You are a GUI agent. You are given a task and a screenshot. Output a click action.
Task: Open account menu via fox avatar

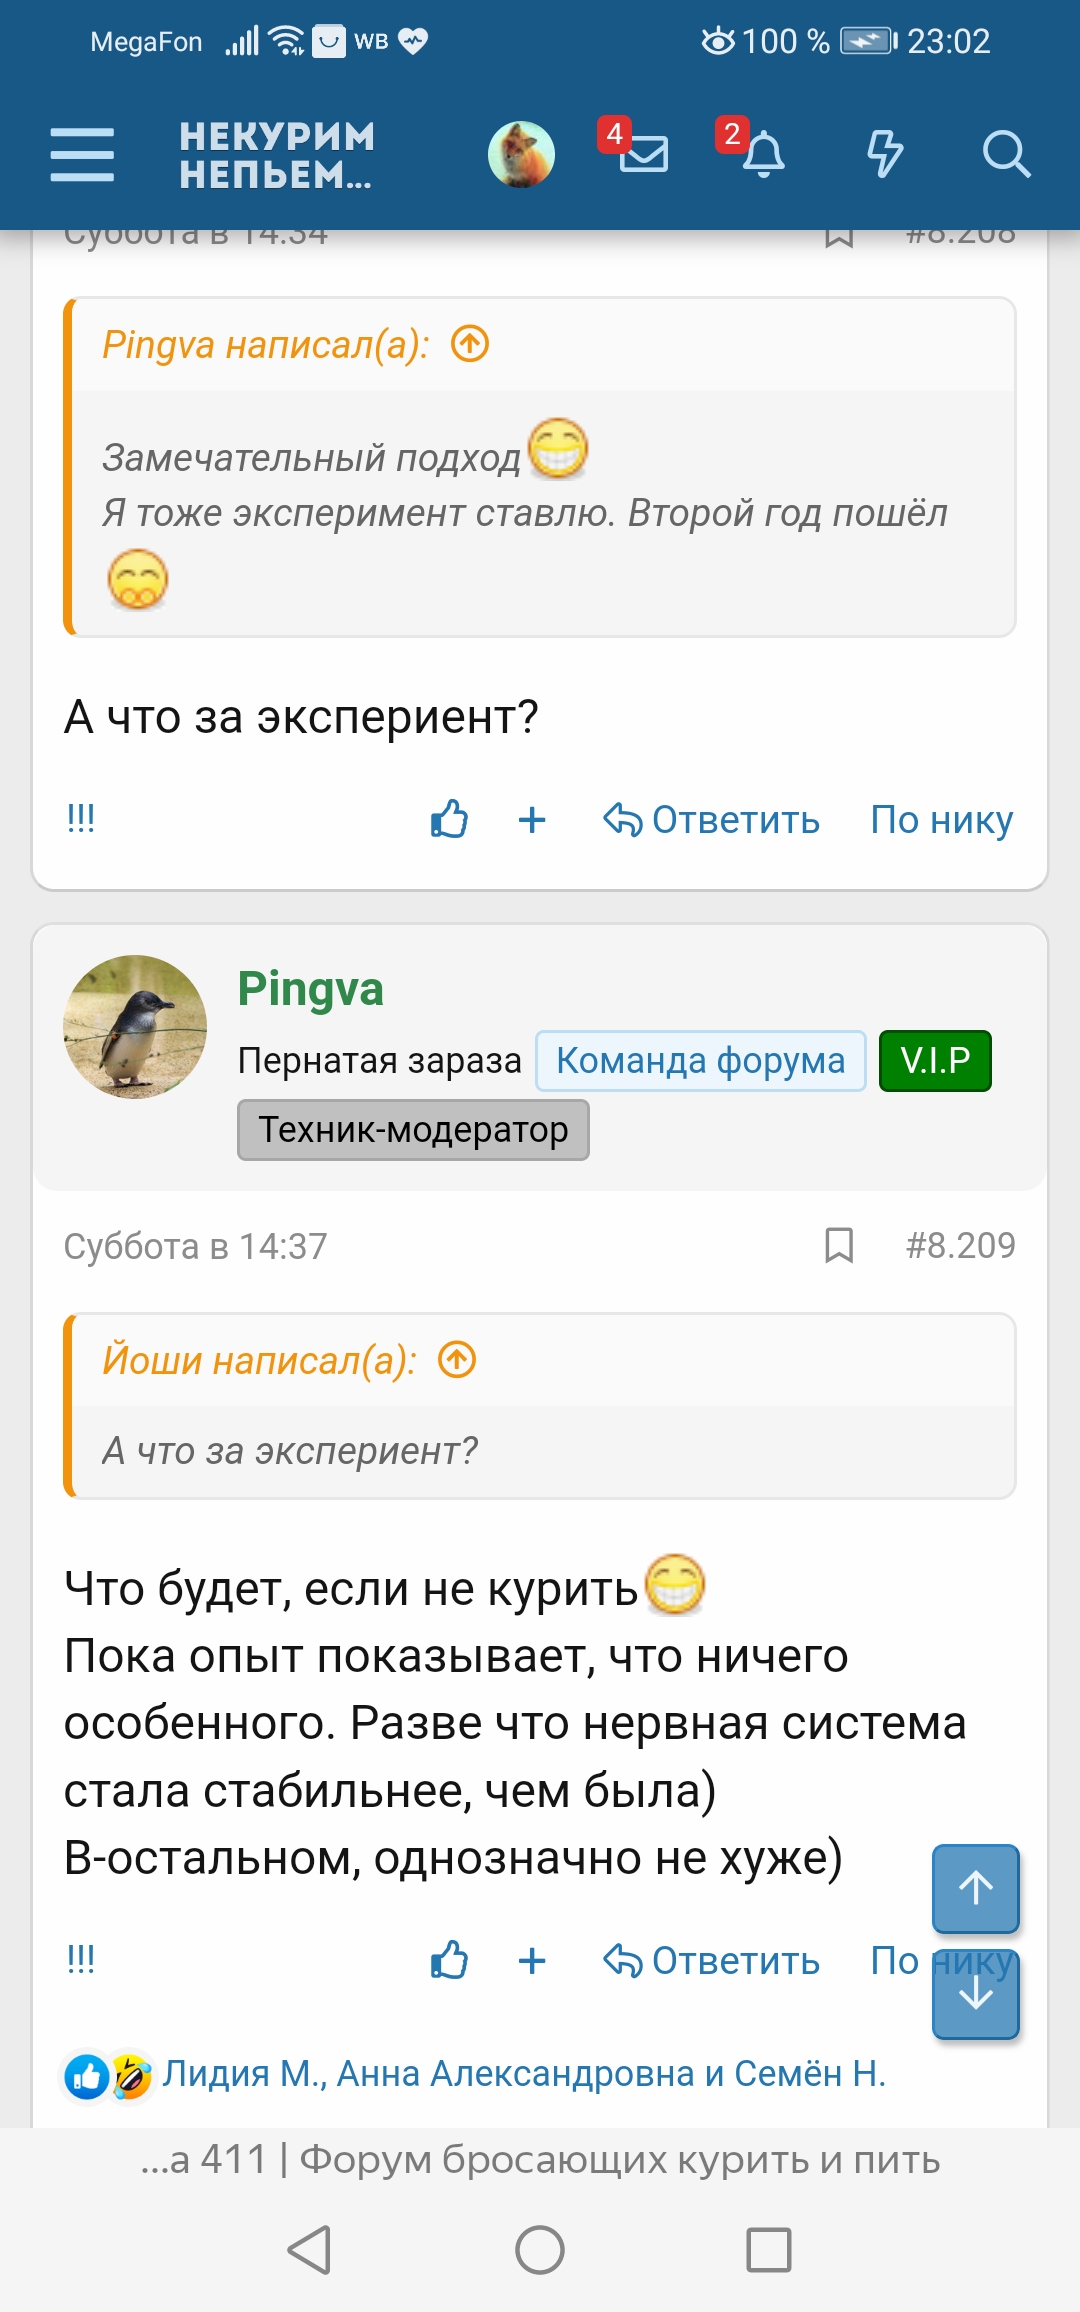pyautogui.click(x=521, y=155)
